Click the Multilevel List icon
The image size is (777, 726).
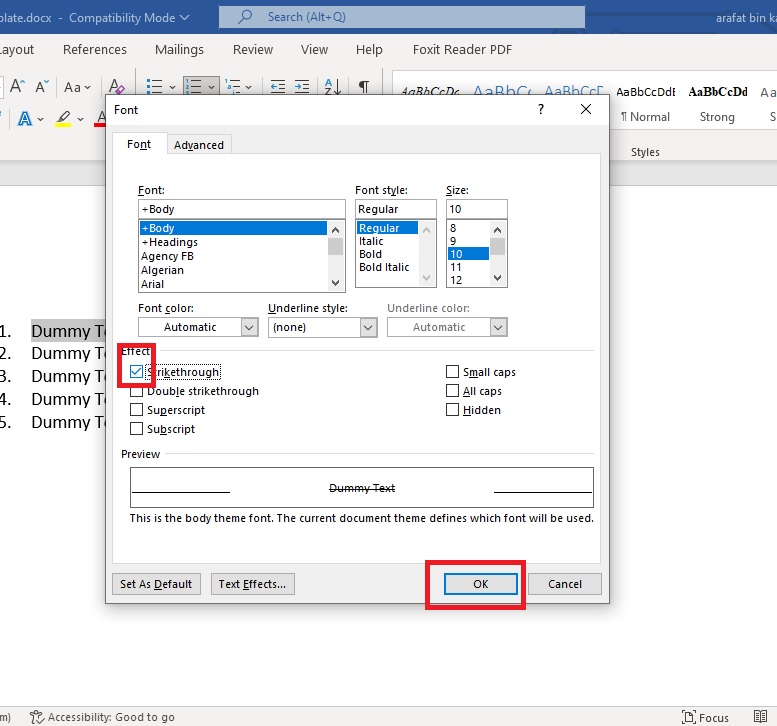[233, 87]
